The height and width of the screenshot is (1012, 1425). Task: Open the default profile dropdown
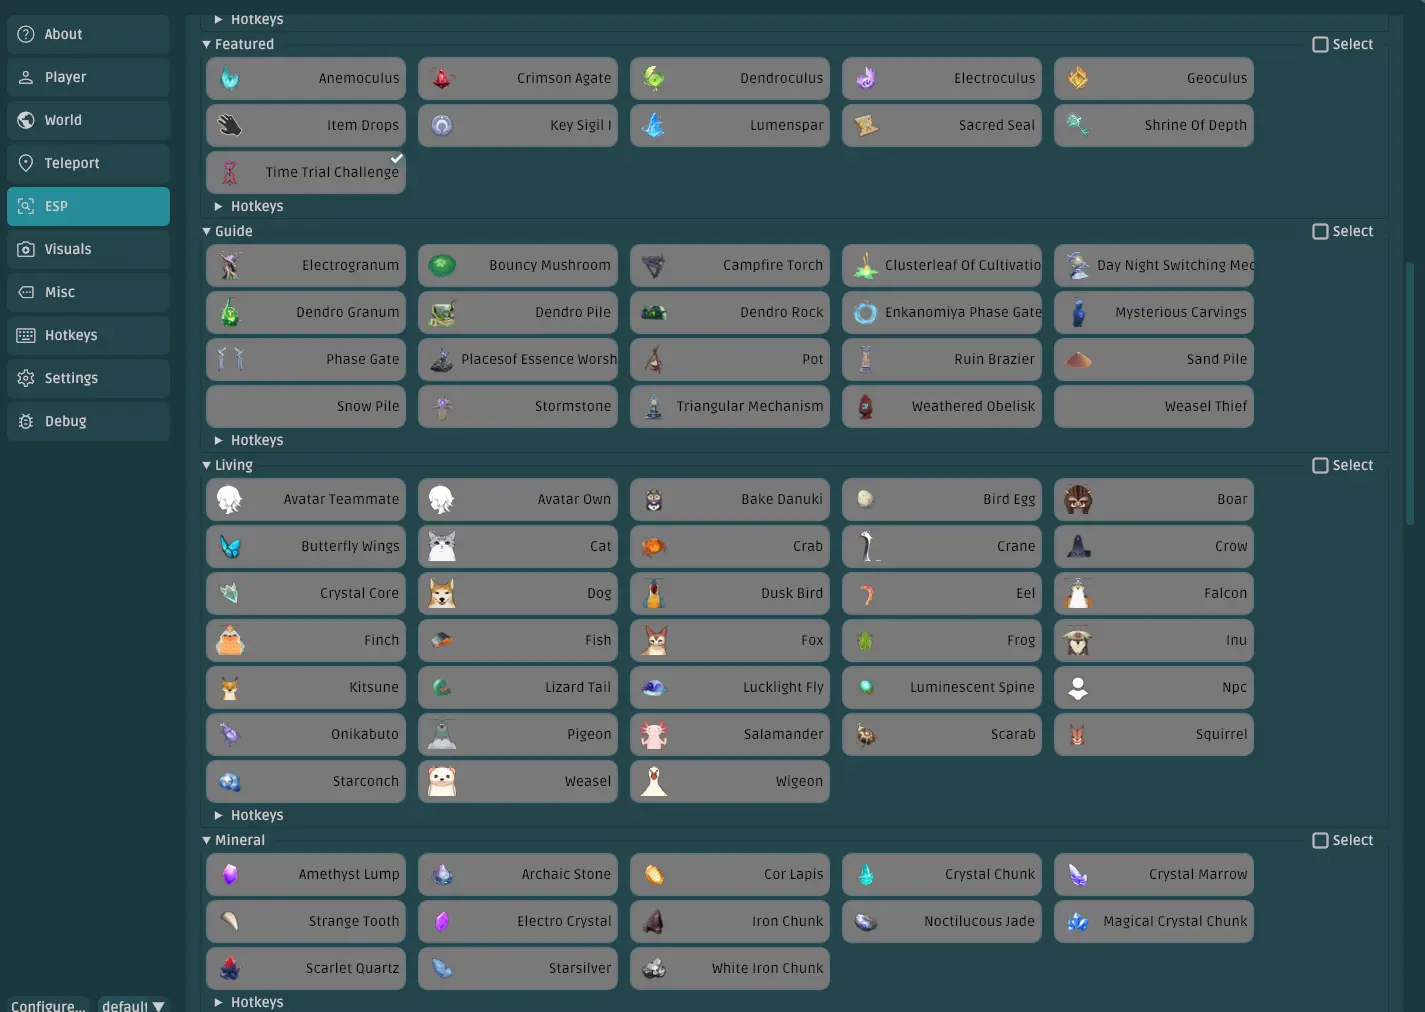tap(133, 1005)
